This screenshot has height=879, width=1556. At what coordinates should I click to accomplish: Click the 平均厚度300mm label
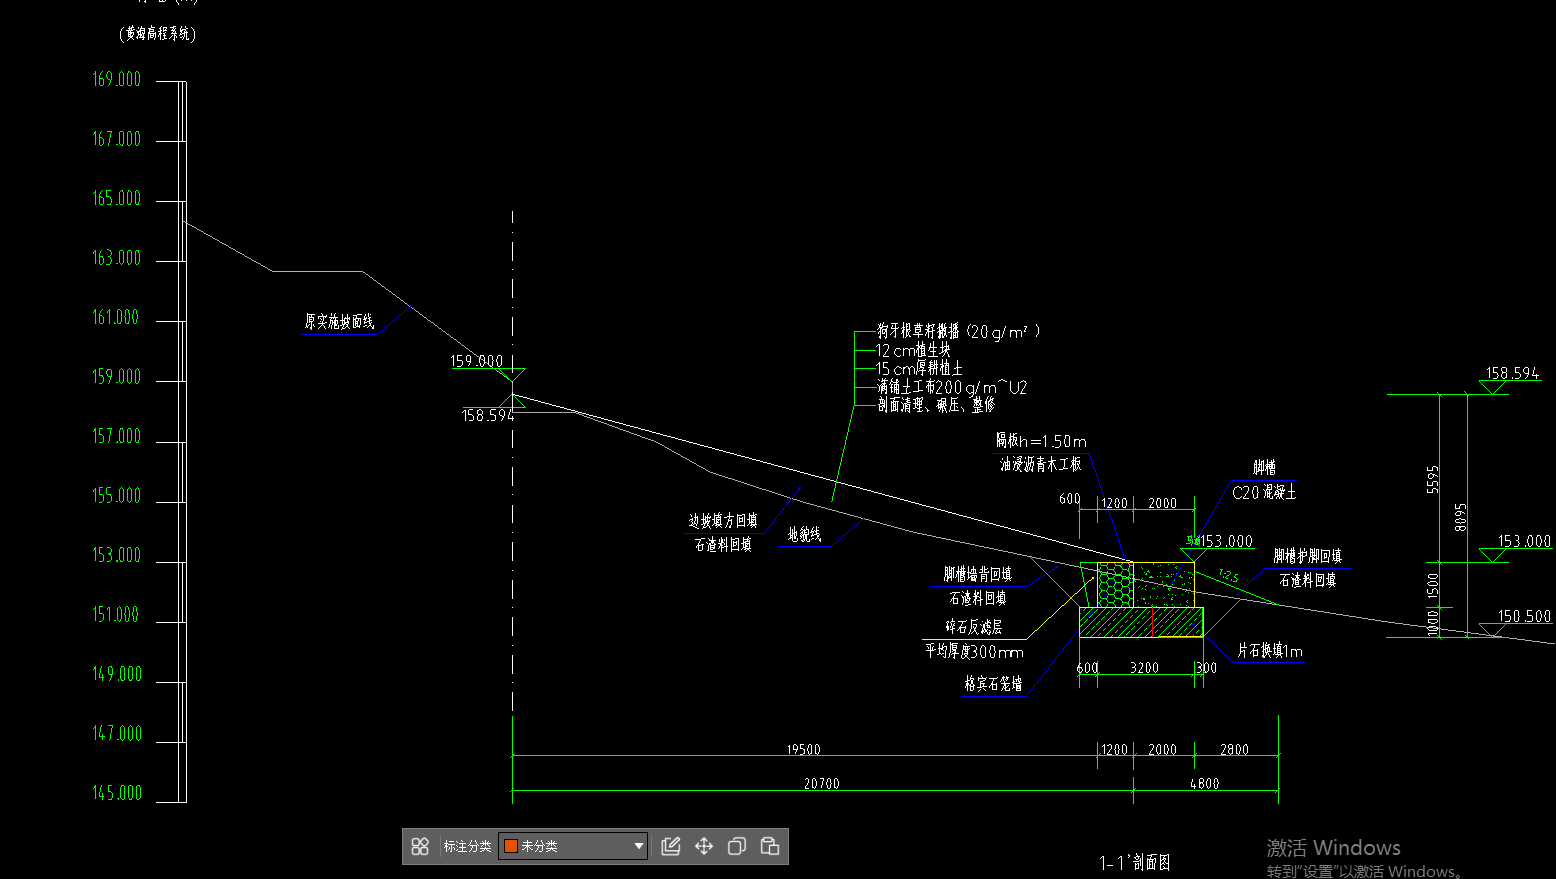point(974,651)
